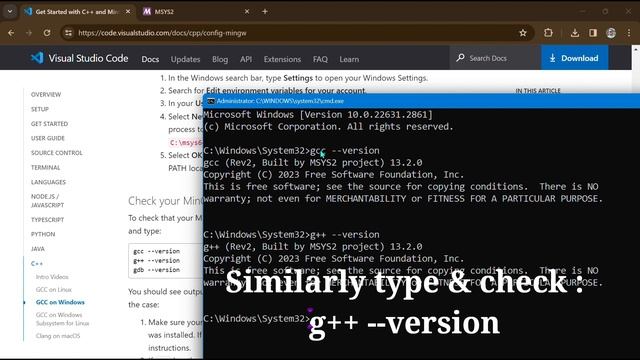The height and width of the screenshot is (360, 640).
Task: Click the search magnifier icon in Search Docs
Action: (460, 58)
